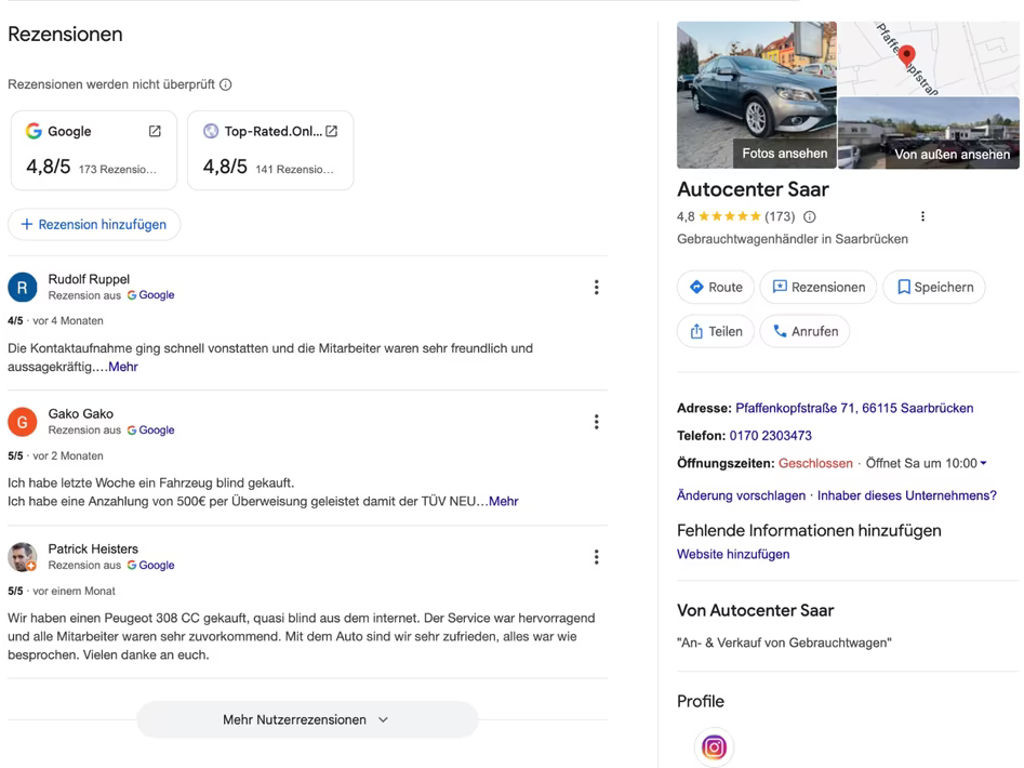Click 'Website hinzufügen' link
Screen dimensions: 1024x768
point(733,554)
